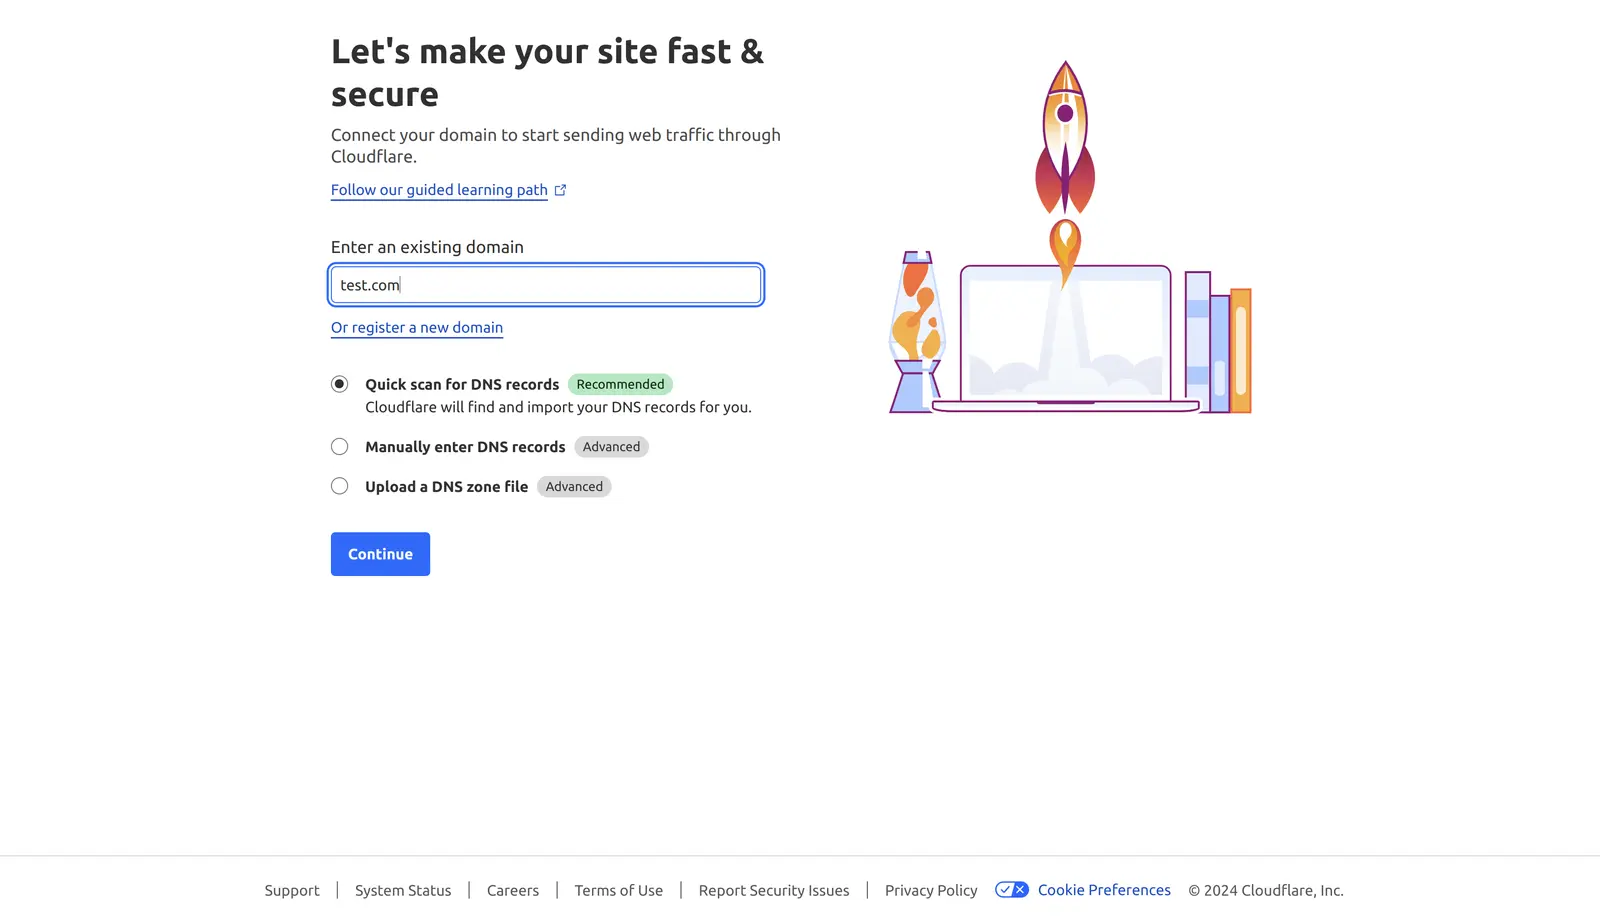Open Cookie Preferences link
The image size is (1600, 919).
click(1104, 890)
